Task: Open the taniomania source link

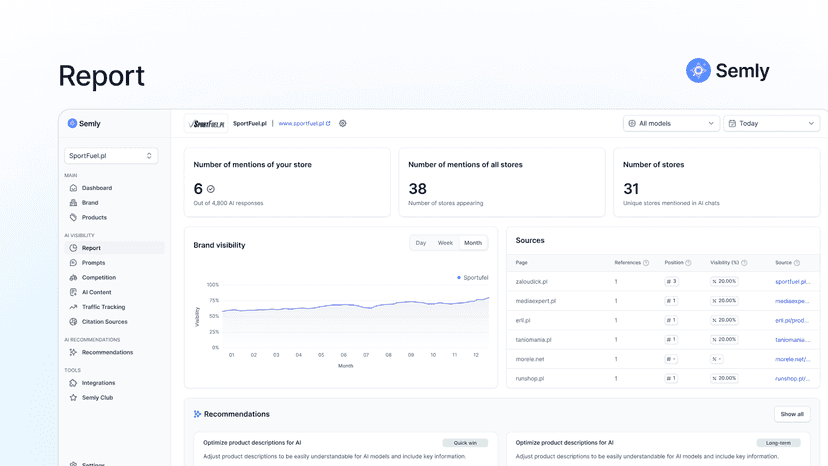Action: pos(792,340)
